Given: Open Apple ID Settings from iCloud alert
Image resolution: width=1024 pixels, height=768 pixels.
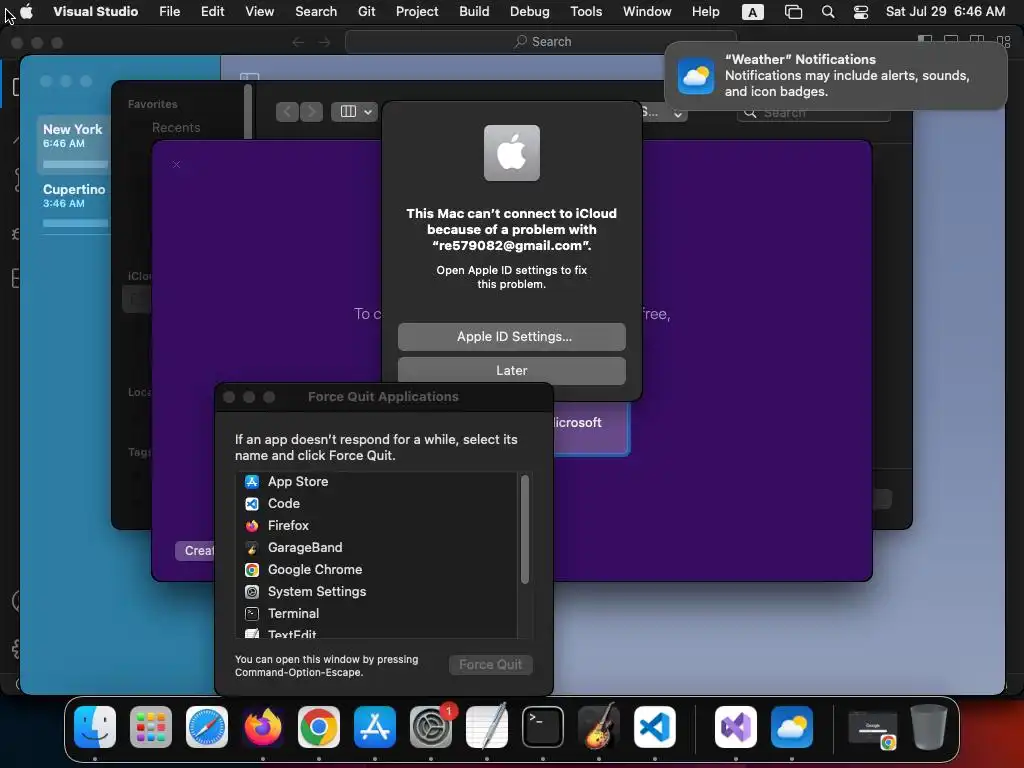Looking at the screenshot, I should pyautogui.click(x=511, y=336).
